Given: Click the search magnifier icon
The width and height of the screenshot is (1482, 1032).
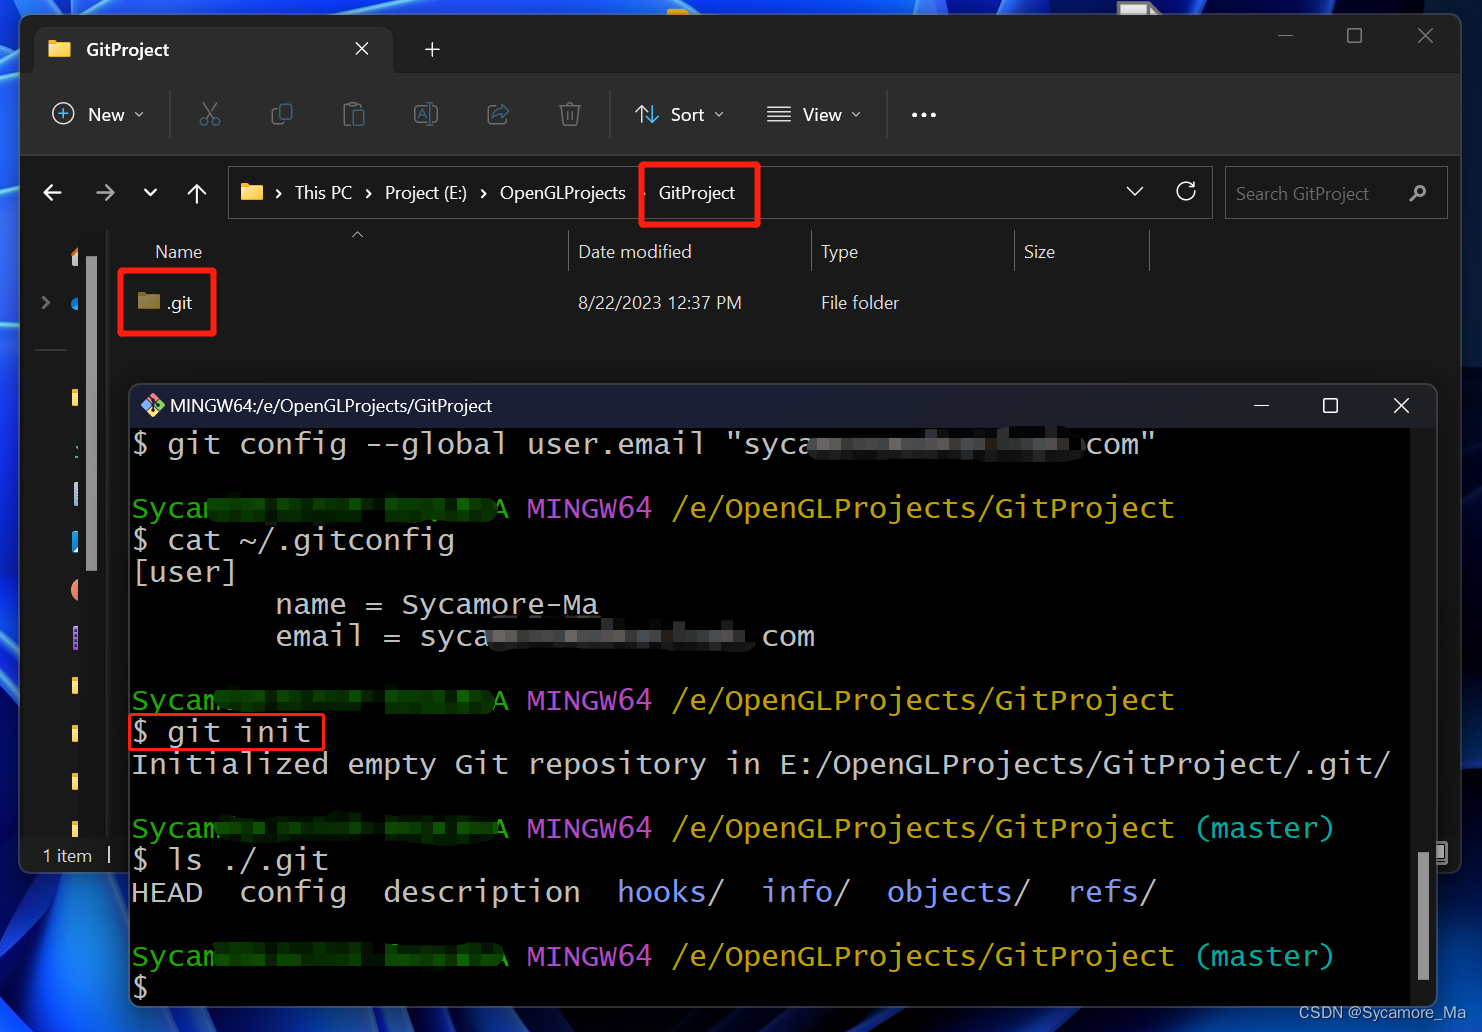Looking at the screenshot, I should click(x=1418, y=193).
